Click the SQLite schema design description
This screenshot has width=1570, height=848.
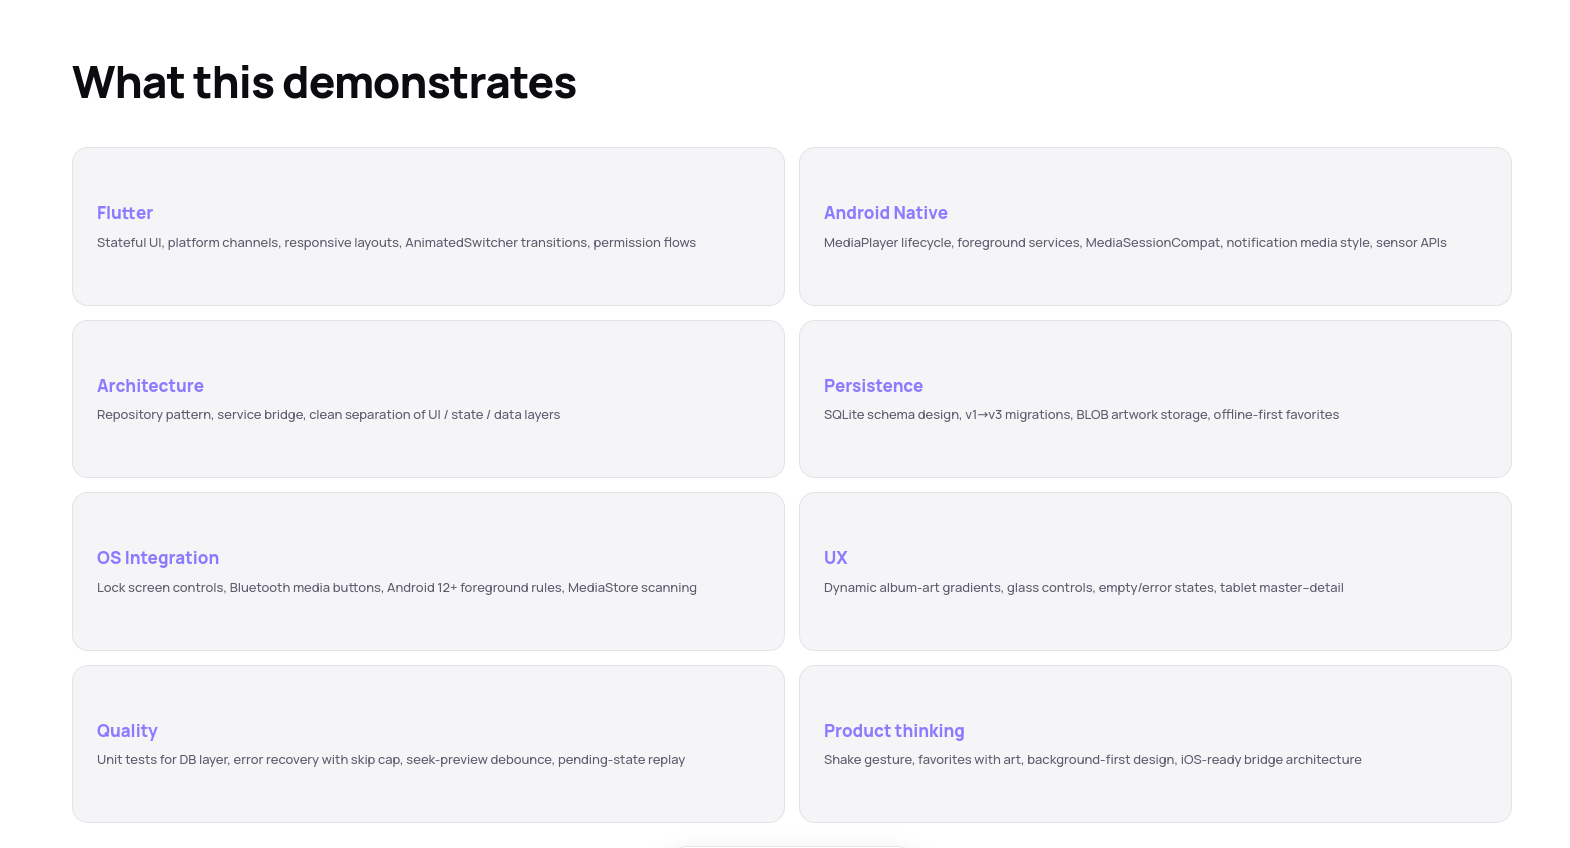coord(1081,415)
